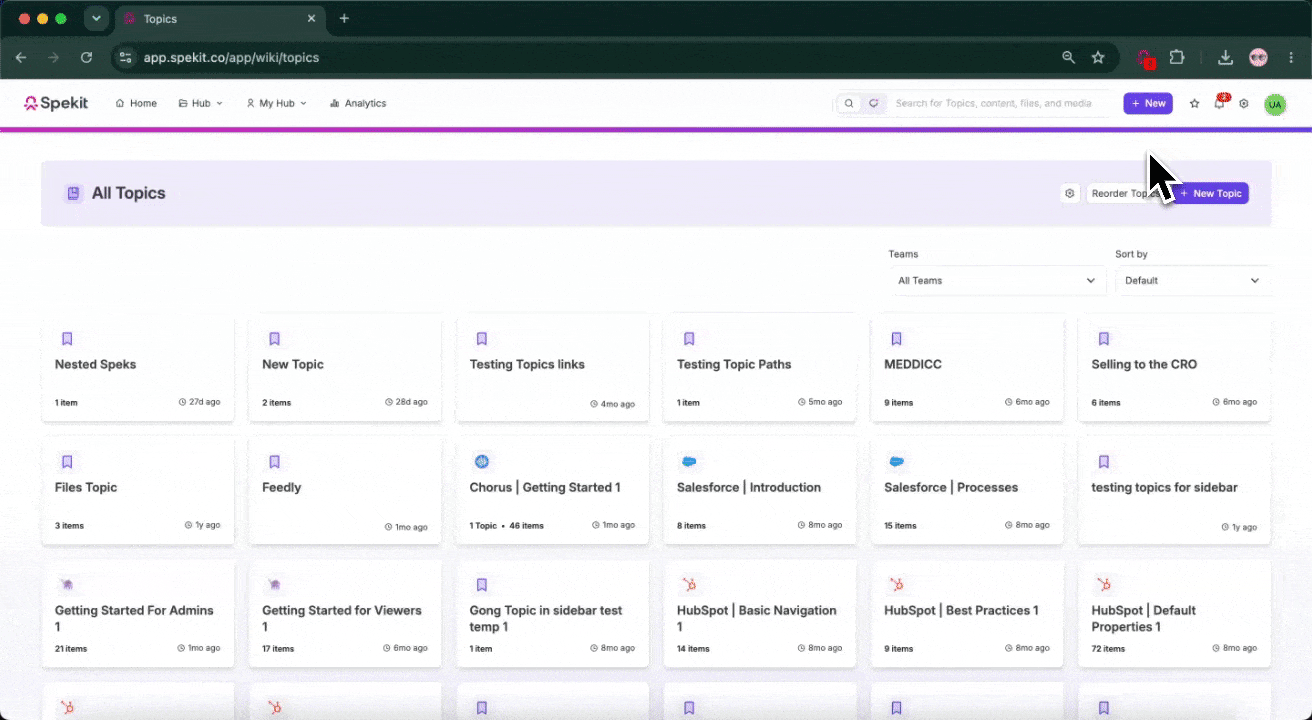
Task: Bookmark this page with the address bar star
Action: 1098,58
